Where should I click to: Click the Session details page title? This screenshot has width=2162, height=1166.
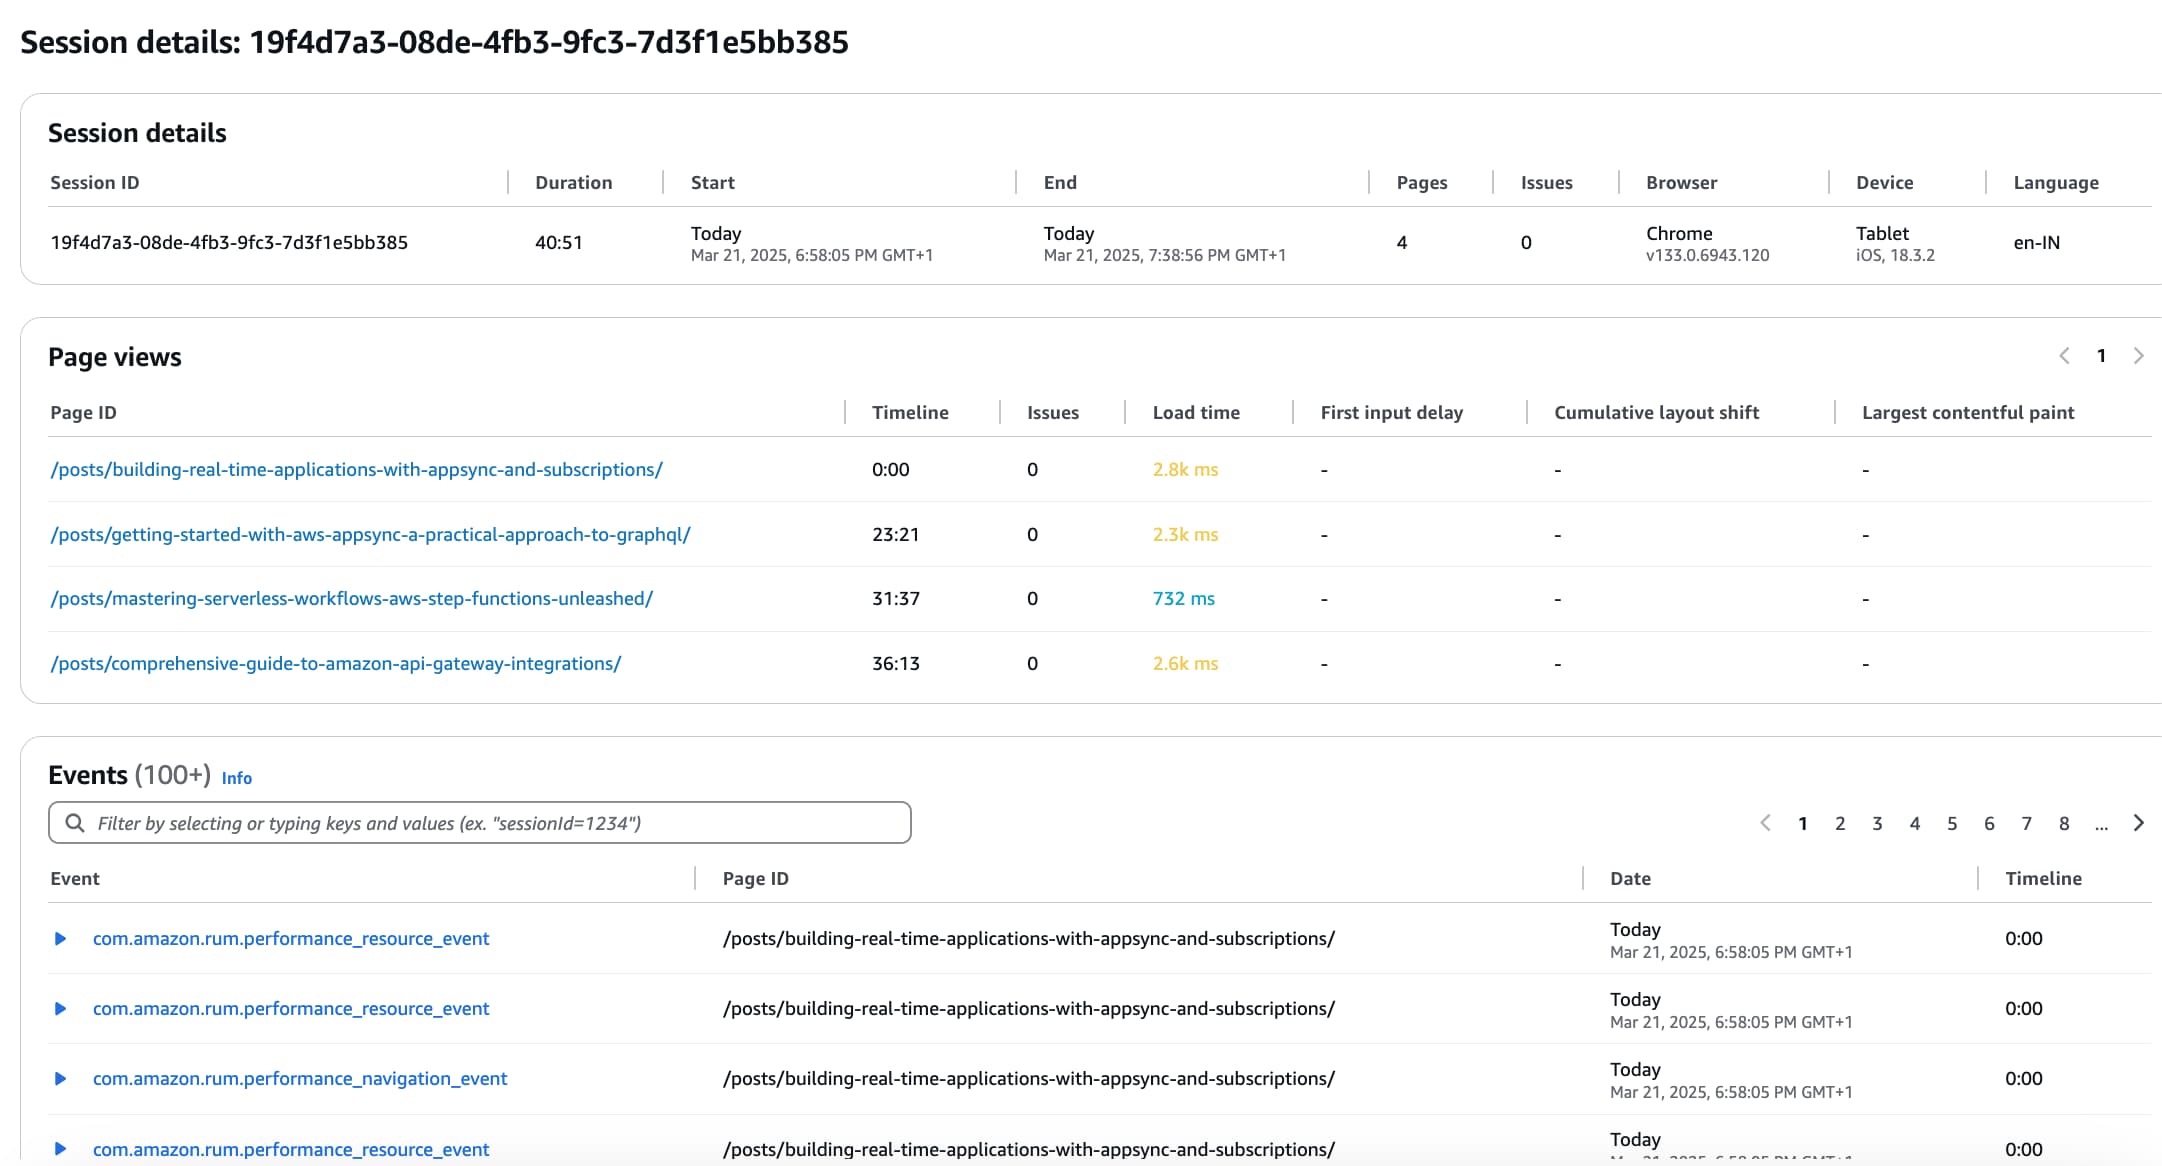tap(434, 42)
